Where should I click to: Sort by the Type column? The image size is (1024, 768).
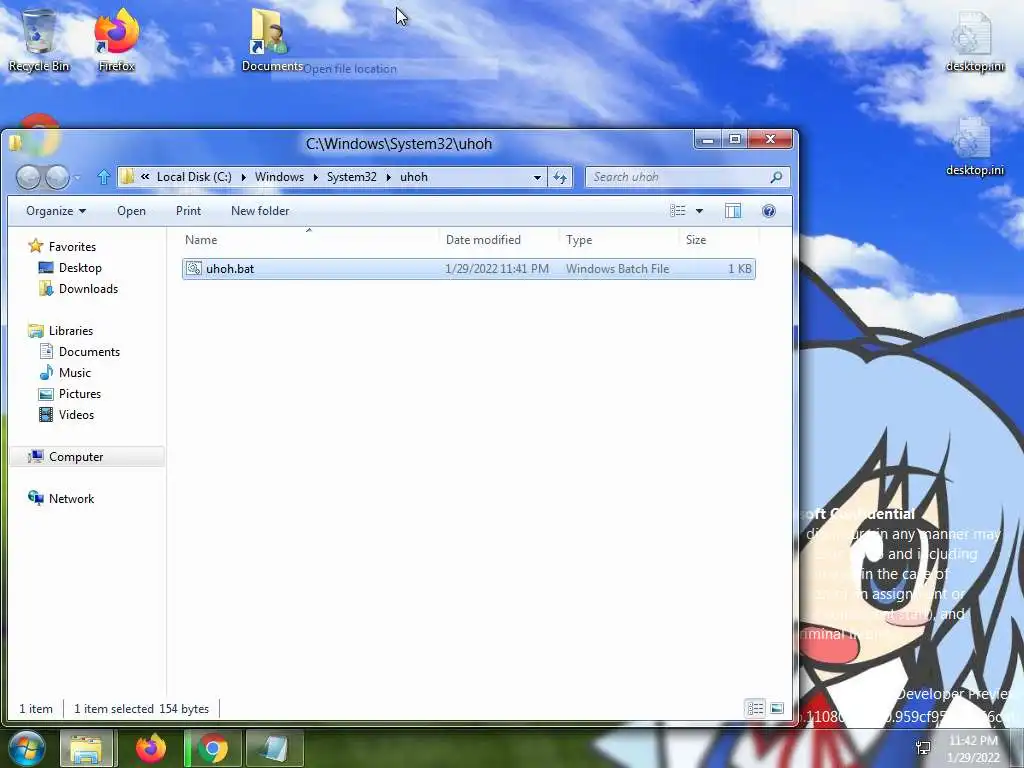coord(618,240)
